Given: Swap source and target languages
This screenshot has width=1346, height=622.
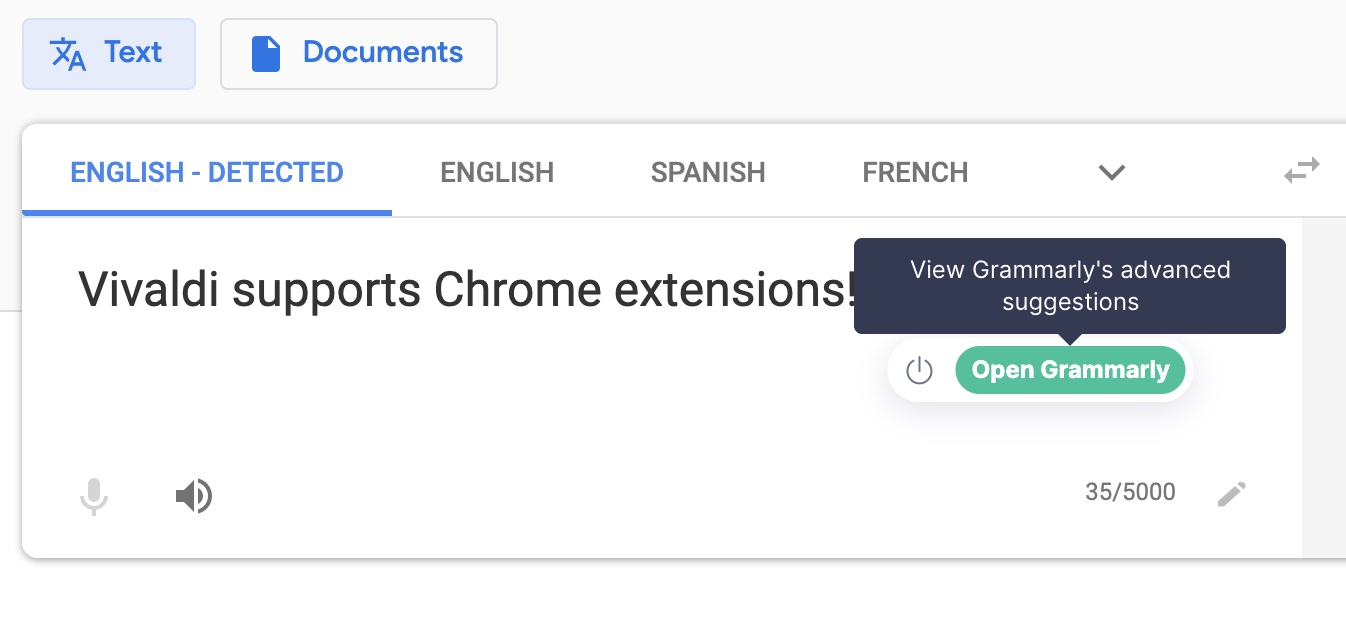Looking at the screenshot, I should [1302, 172].
